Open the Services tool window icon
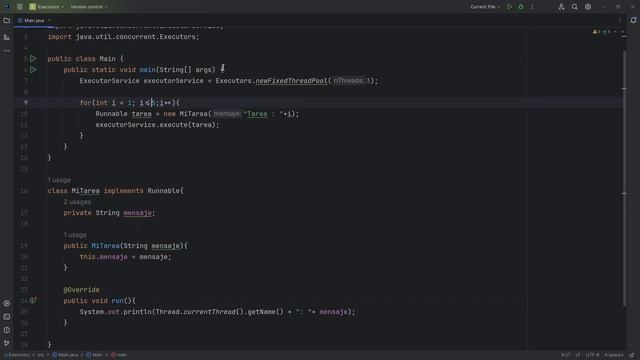This screenshot has height=360, width=640. [x=7, y=303]
